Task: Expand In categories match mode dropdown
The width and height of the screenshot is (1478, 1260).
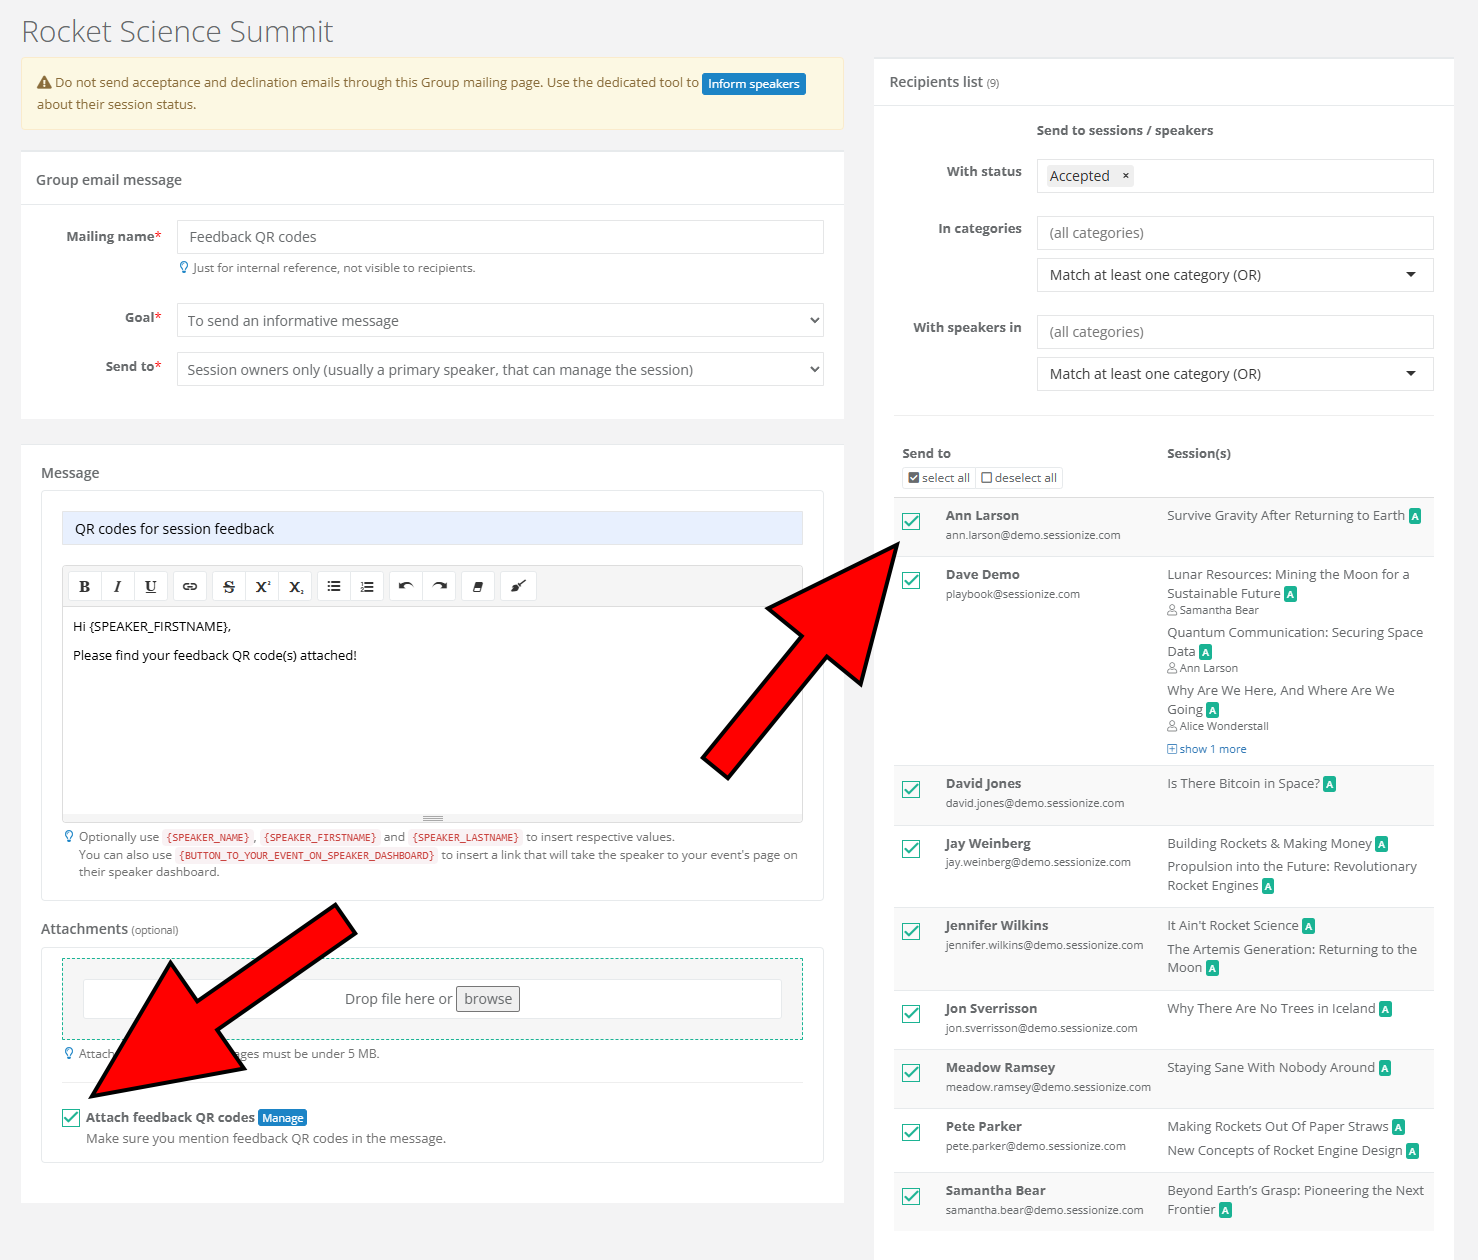Action: pyautogui.click(x=1234, y=275)
